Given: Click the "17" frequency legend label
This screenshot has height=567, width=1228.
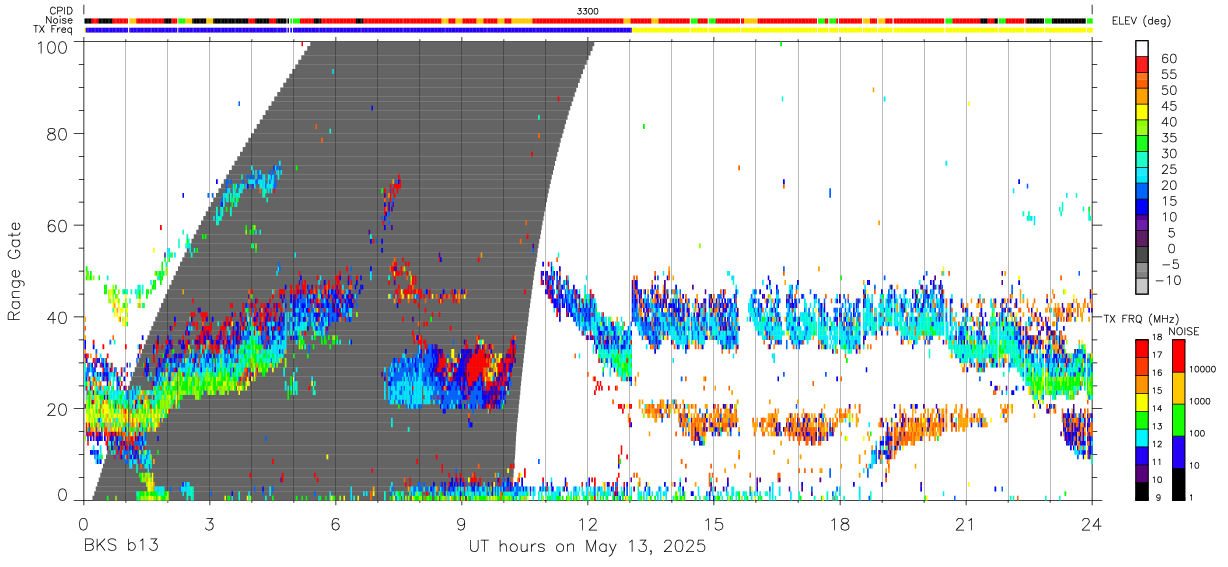Looking at the screenshot, I should [1157, 355].
